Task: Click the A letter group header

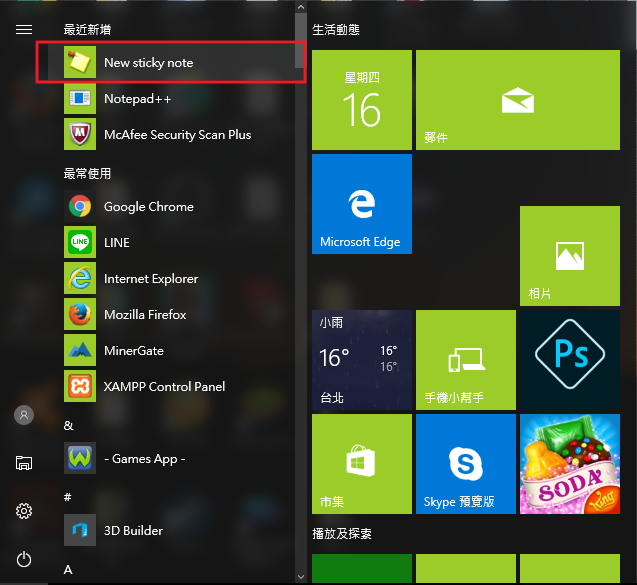Action: coord(68,570)
